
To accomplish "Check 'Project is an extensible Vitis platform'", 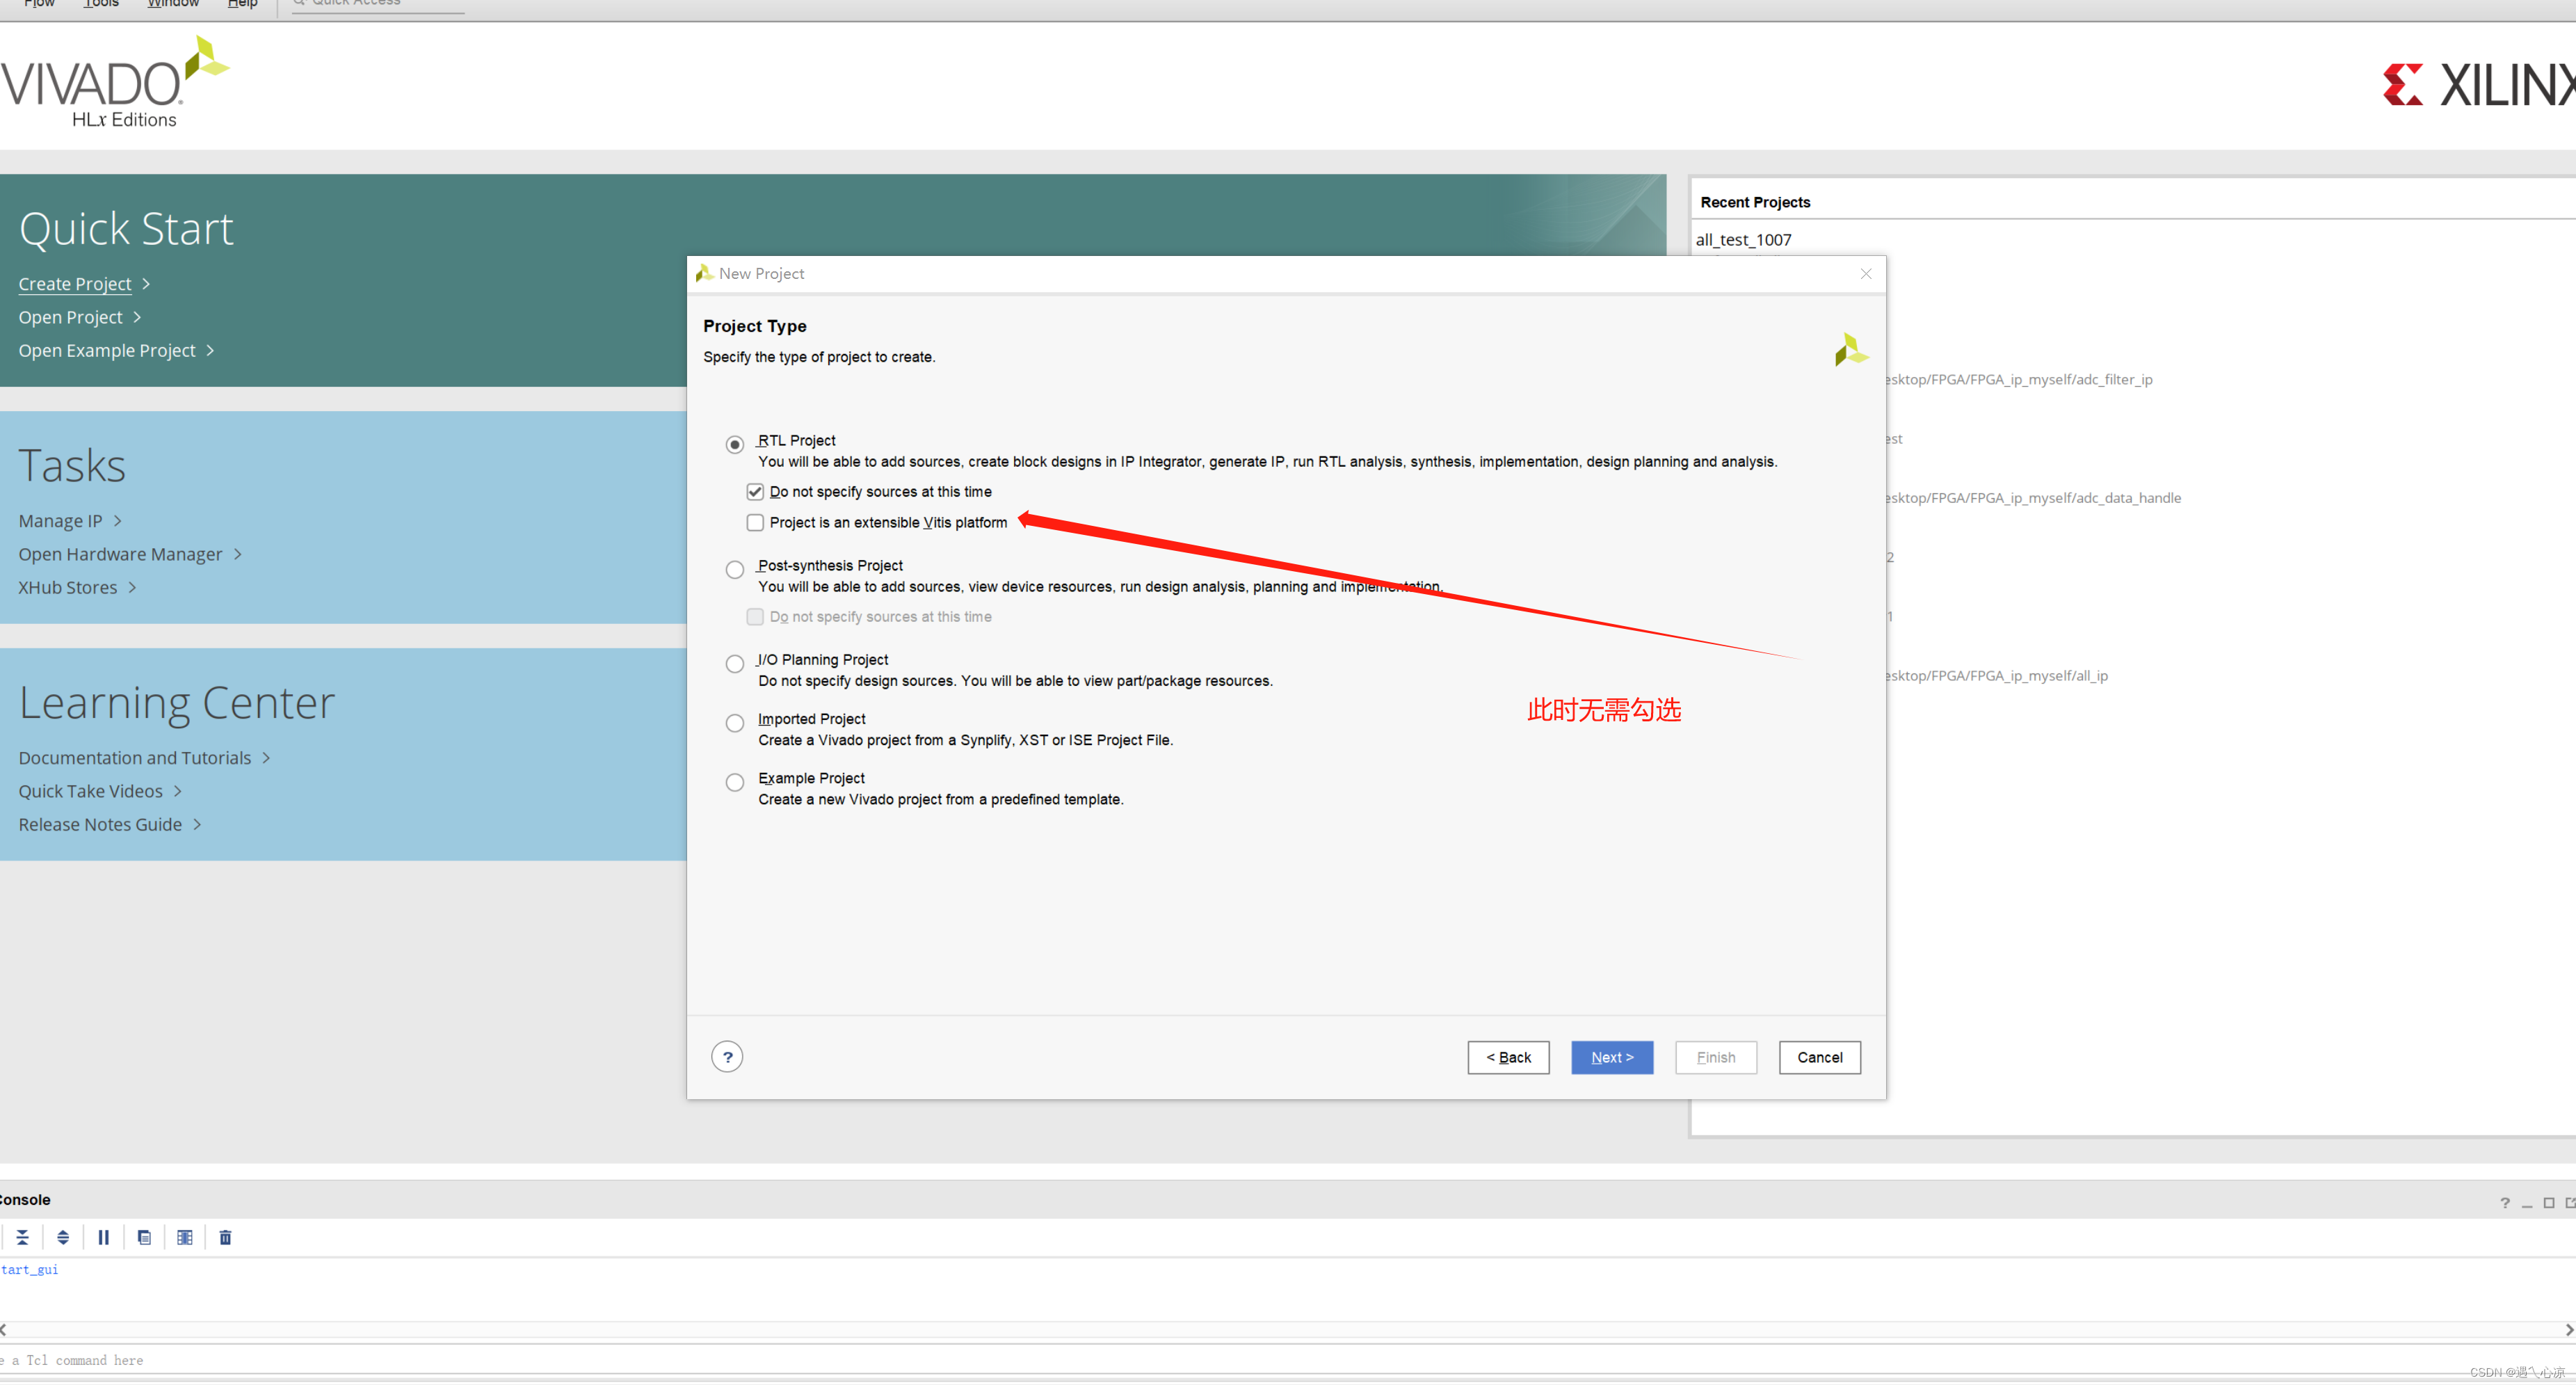I will [x=755, y=523].
